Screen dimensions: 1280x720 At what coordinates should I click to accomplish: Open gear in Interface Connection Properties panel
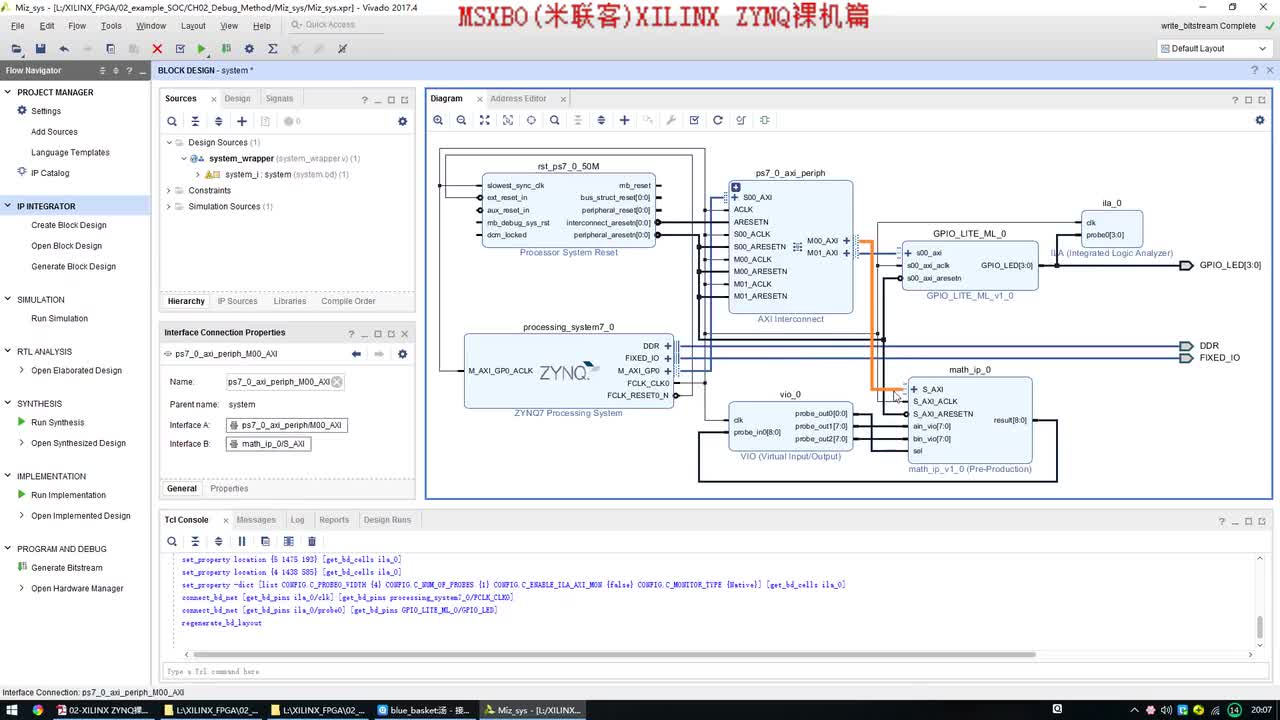402,354
